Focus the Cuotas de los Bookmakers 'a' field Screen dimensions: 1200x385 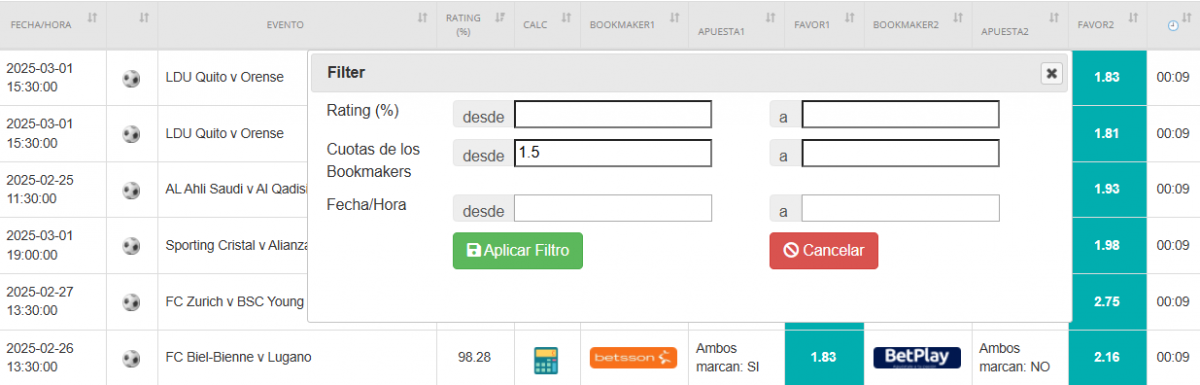tap(900, 153)
